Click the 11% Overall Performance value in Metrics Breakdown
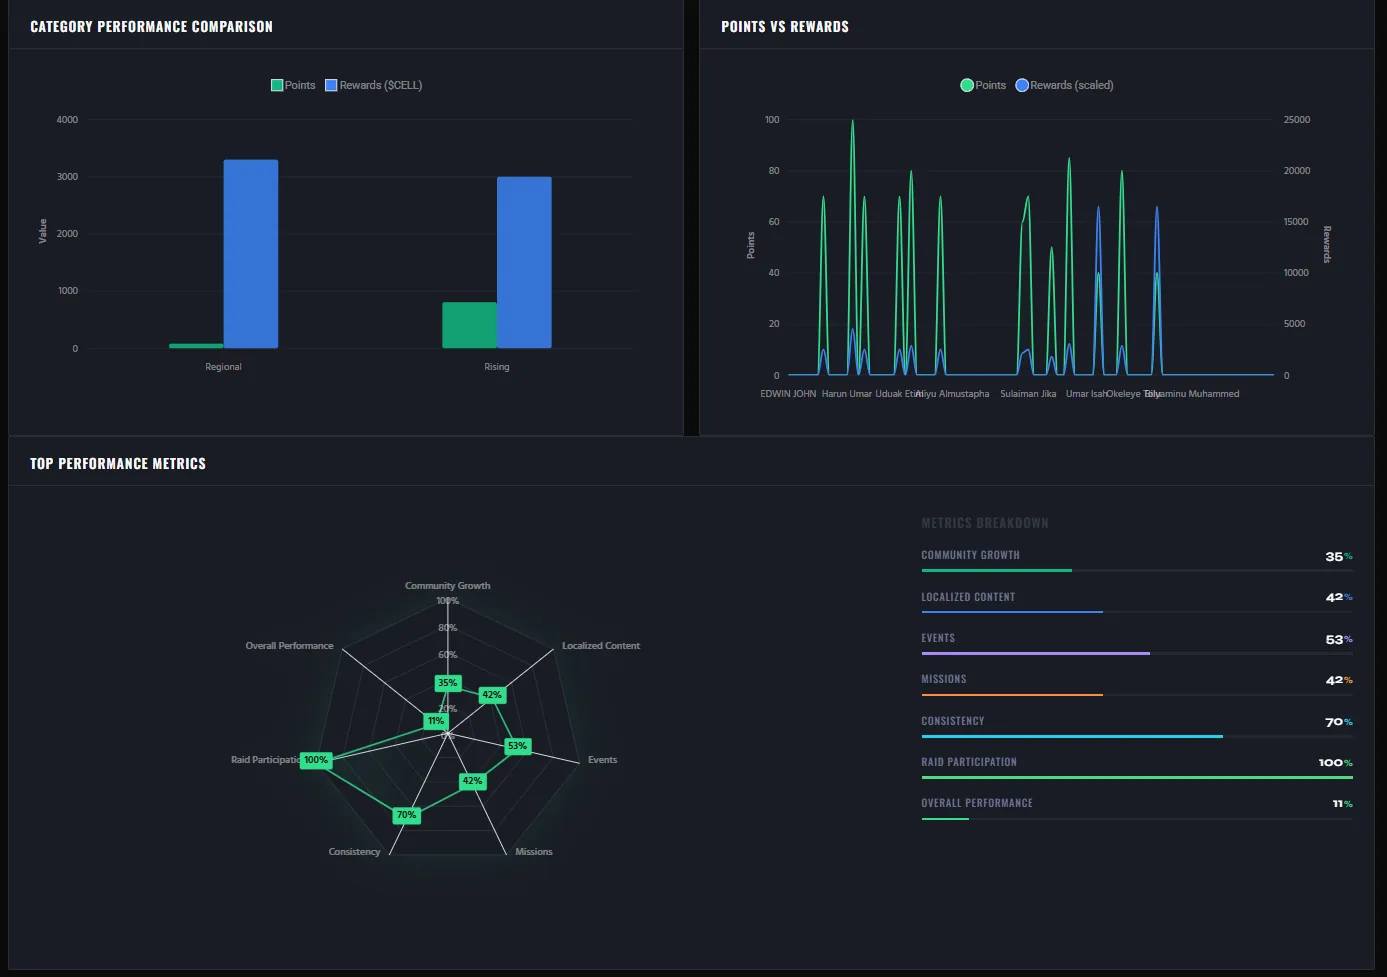The width and height of the screenshot is (1387, 977). (x=1342, y=804)
